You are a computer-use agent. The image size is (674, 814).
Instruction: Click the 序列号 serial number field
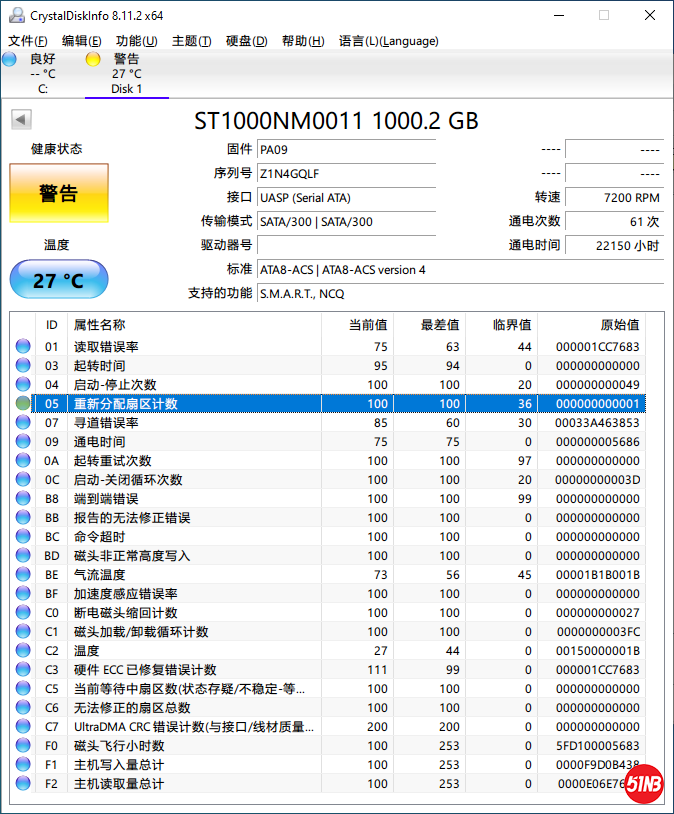(x=345, y=173)
